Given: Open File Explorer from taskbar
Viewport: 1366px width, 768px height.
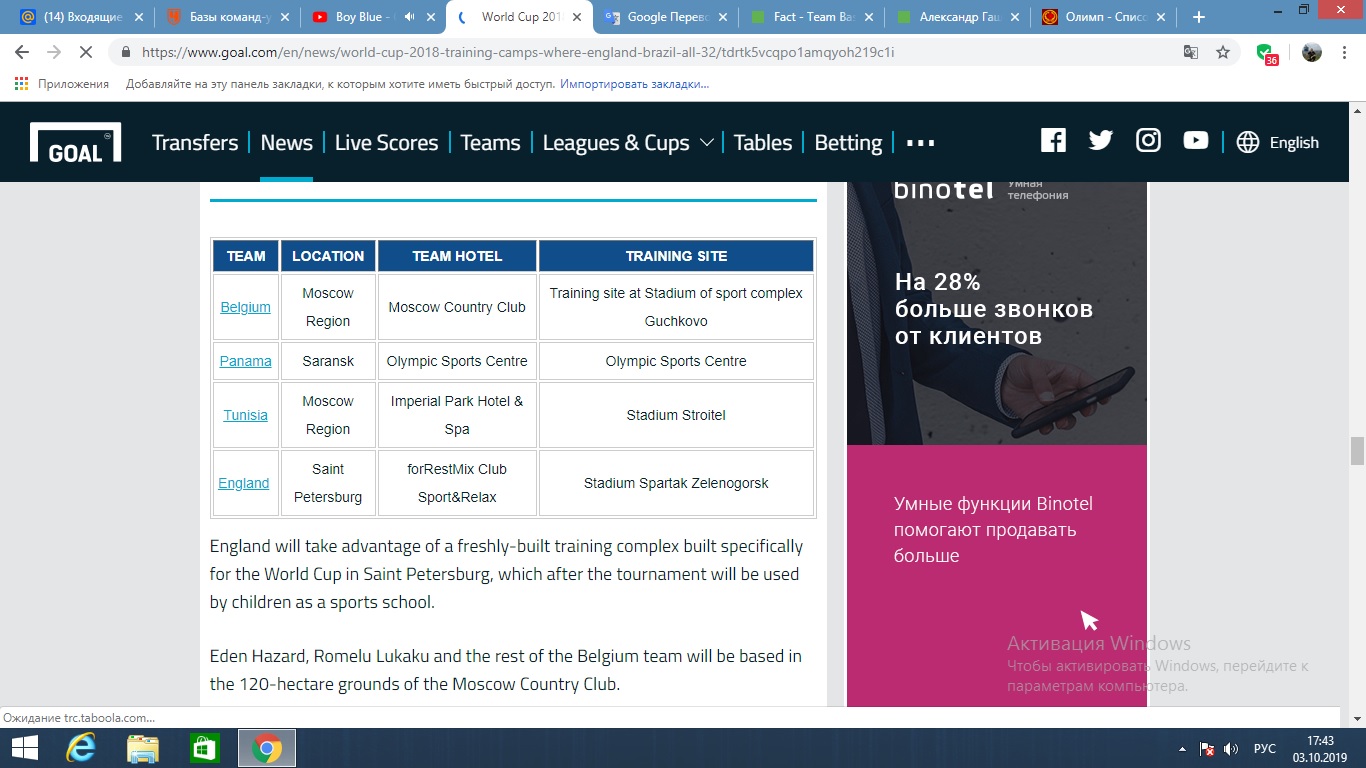Looking at the screenshot, I should (142, 748).
